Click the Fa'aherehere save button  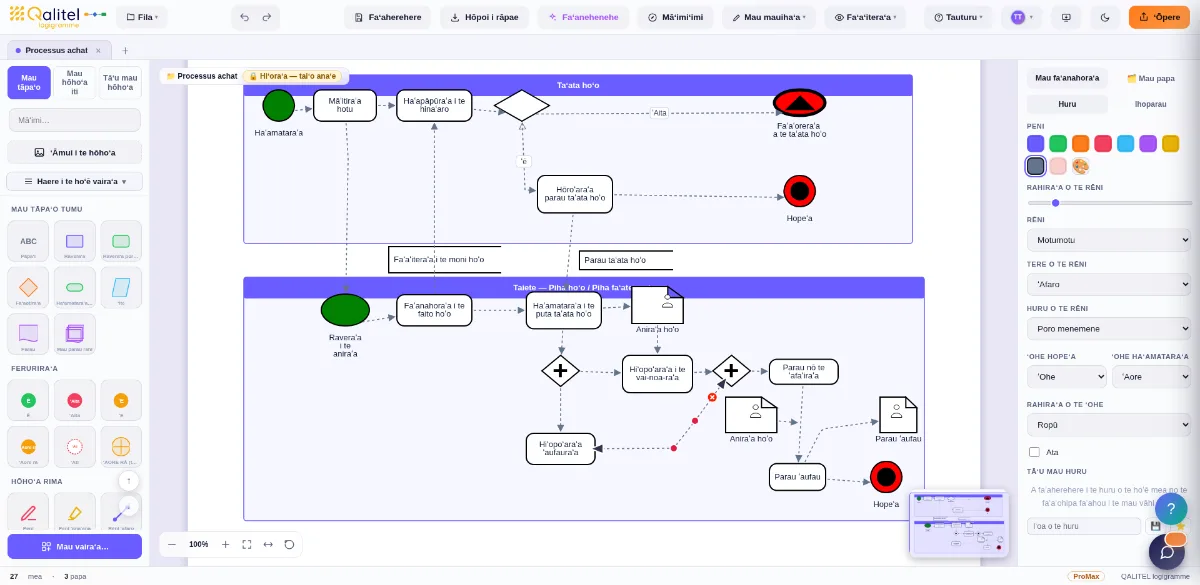[388, 17]
